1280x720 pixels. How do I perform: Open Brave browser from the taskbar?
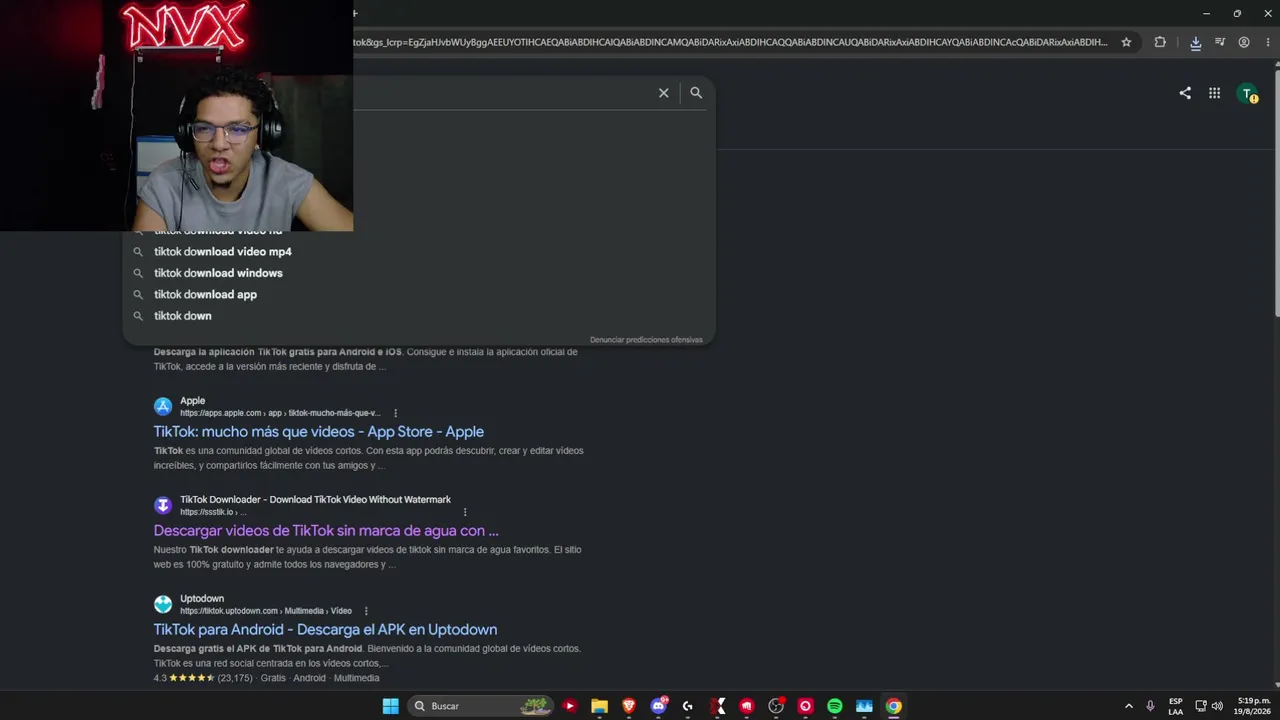tap(629, 706)
